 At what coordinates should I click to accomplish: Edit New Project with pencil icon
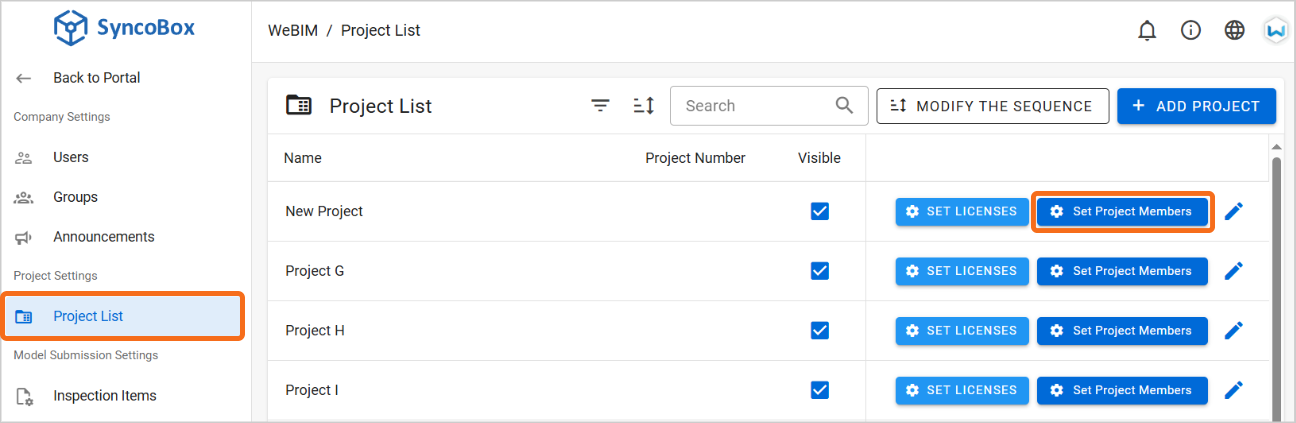[x=1234, y=211]
